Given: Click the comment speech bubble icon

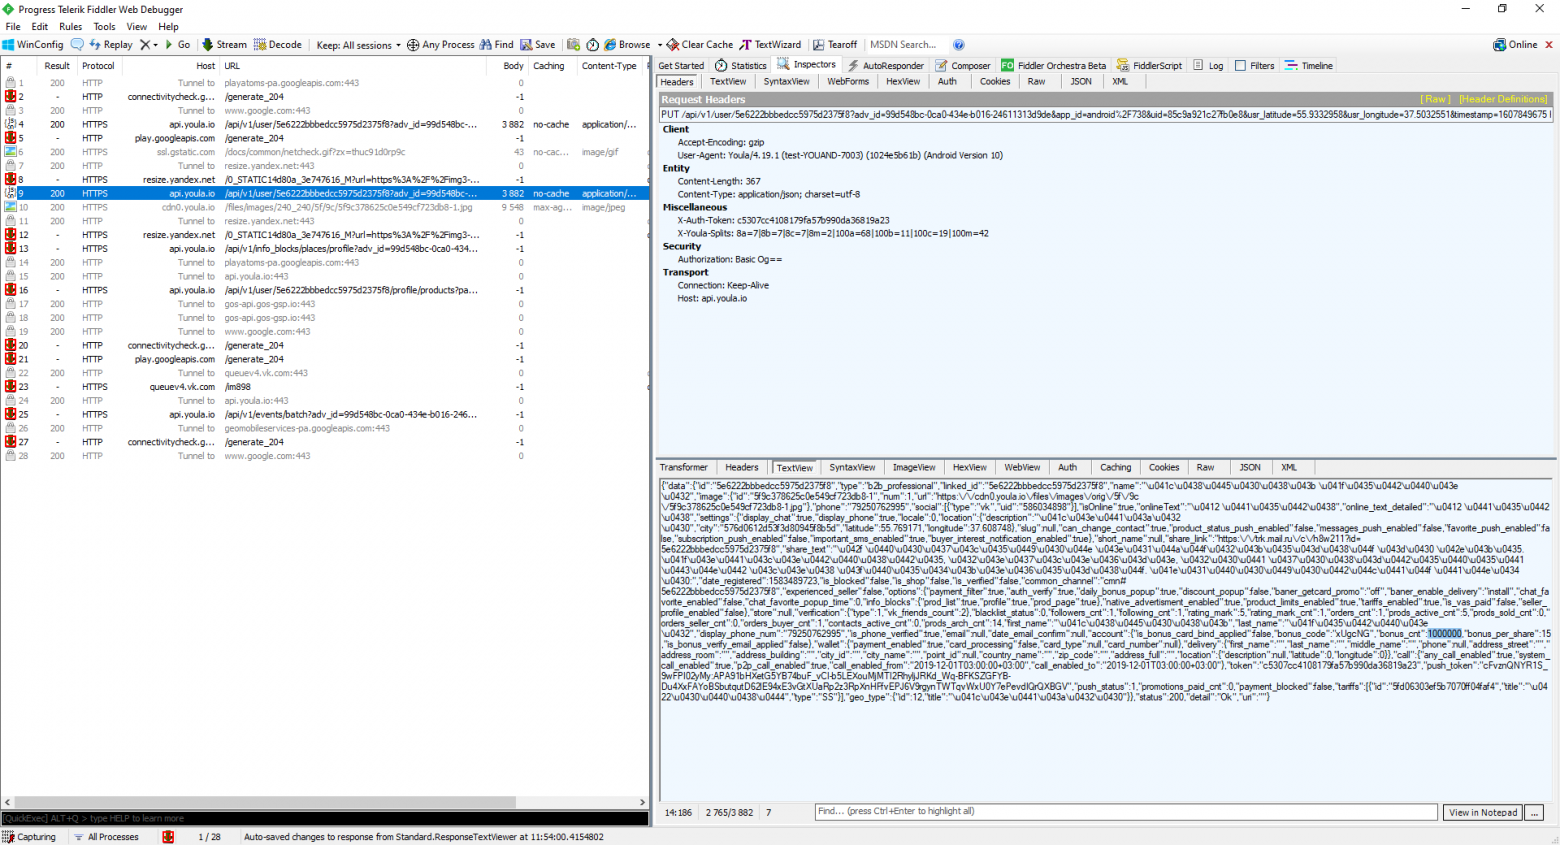Looking at the screenshot, I should (77, 45).
